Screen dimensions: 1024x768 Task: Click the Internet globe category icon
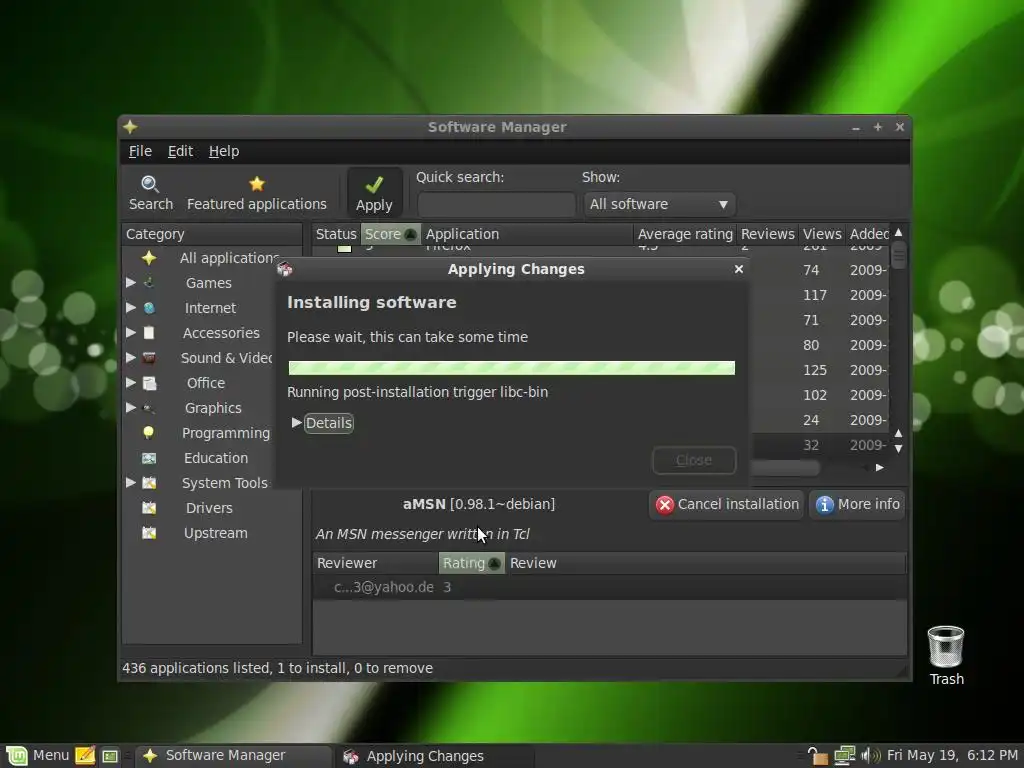[149, 308]
